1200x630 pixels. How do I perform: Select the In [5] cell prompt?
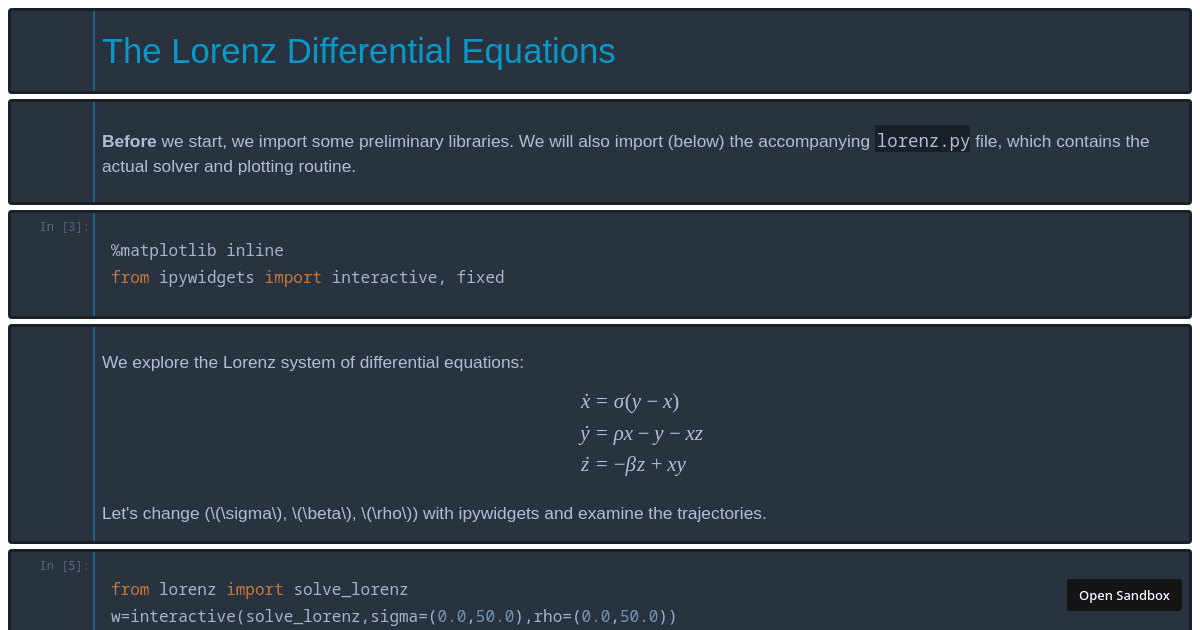click(64, 566)
